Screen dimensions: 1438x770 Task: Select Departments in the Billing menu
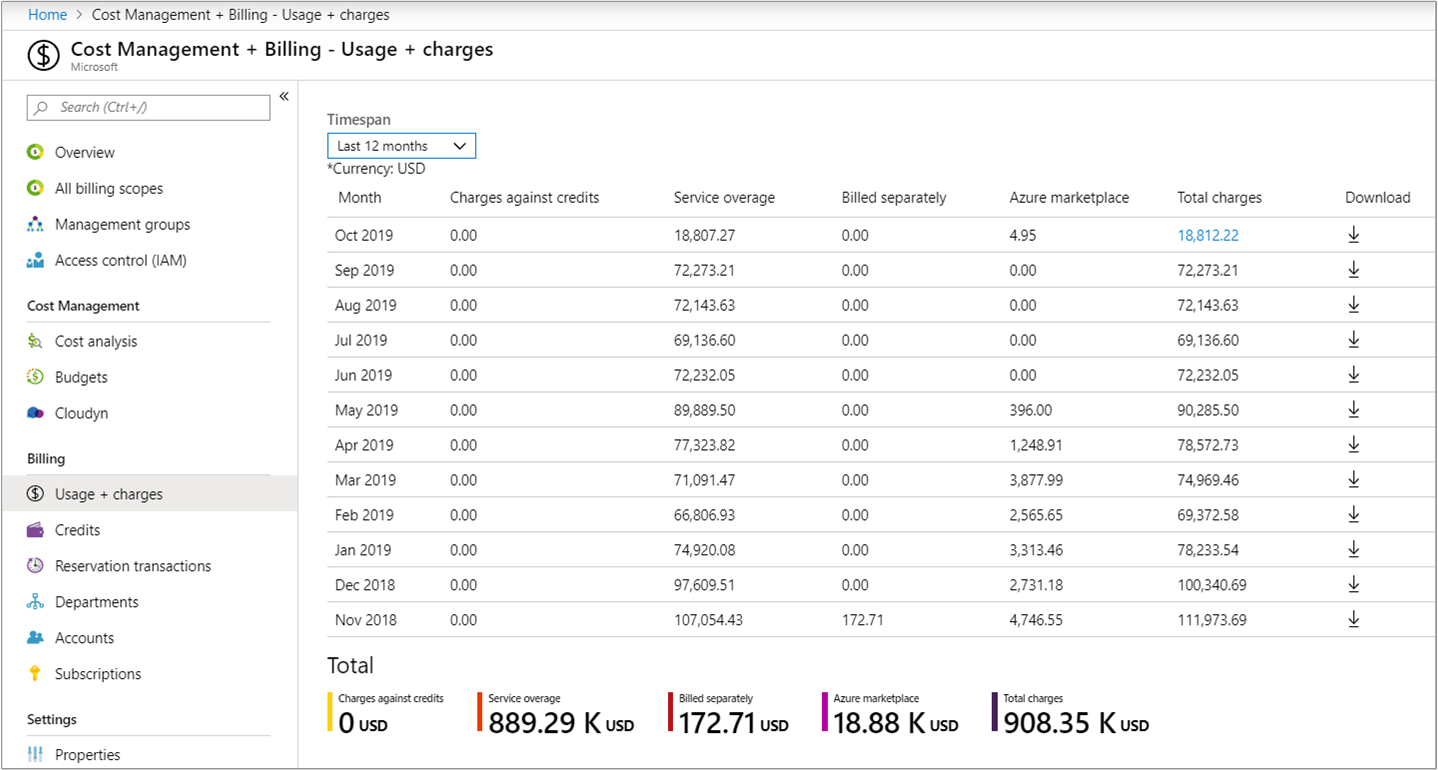click(x=96, y=602)
